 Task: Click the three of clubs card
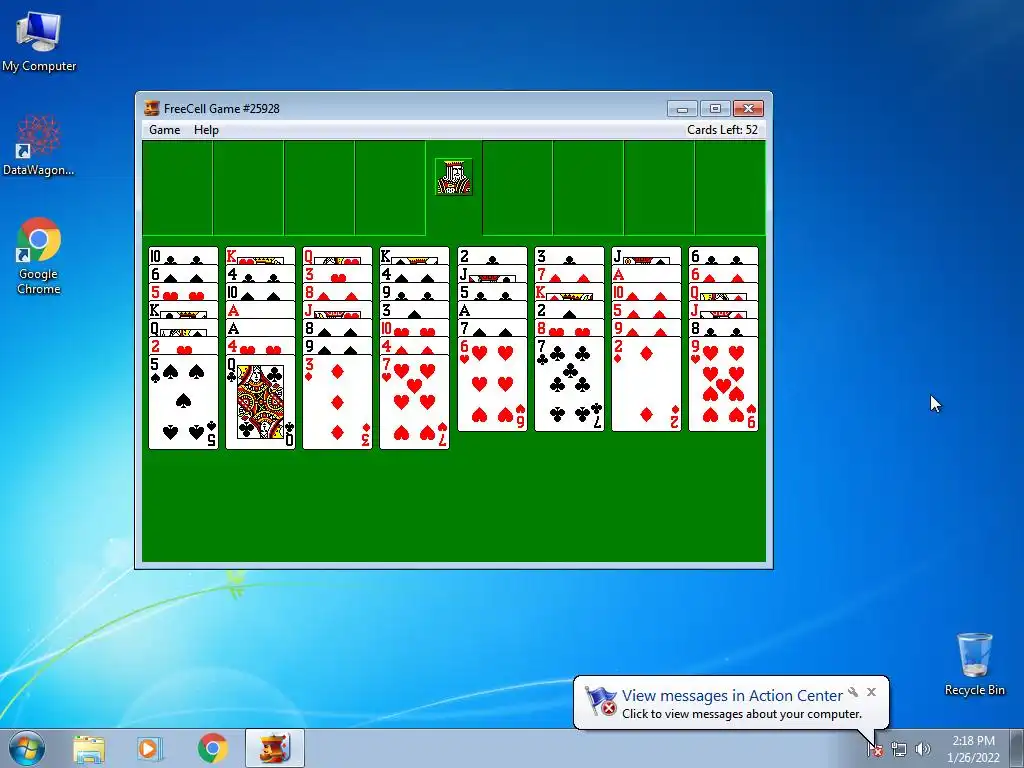(569, 255)
